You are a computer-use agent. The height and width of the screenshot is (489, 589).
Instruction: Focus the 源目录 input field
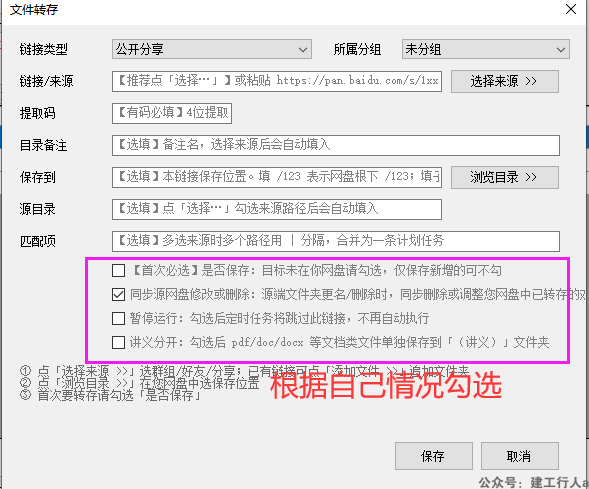(277, 209)
